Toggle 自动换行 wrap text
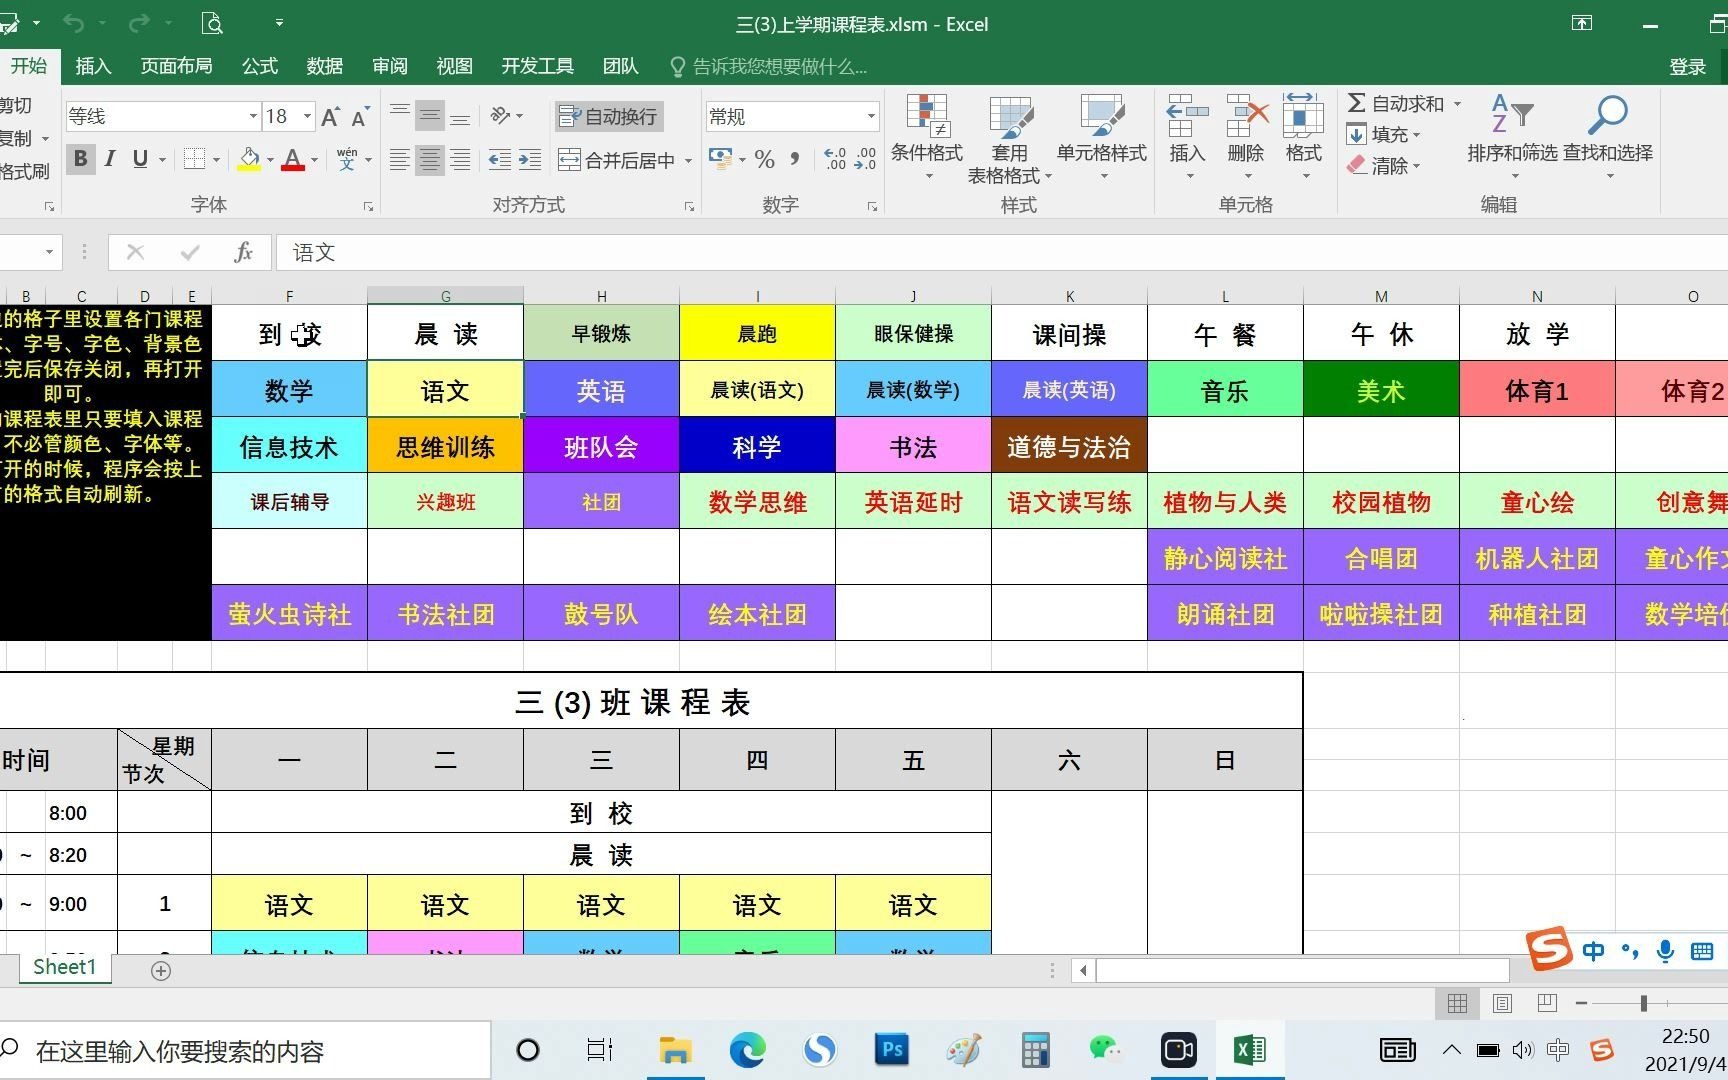The image size is (1728, 1080). [x=608, y=116]
